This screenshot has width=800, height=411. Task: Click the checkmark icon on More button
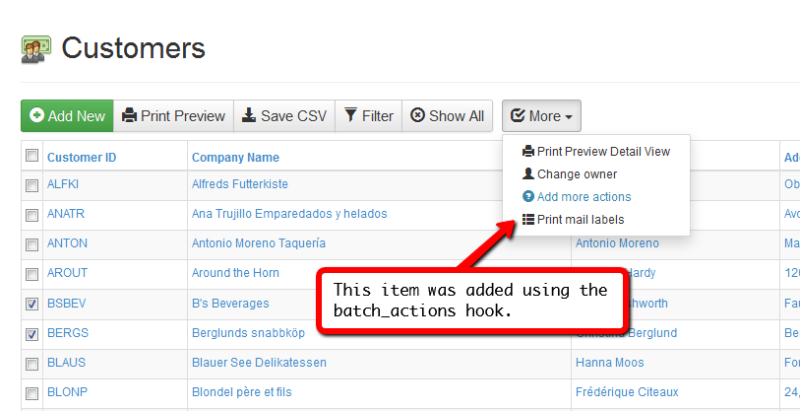(x=517, y=116)
